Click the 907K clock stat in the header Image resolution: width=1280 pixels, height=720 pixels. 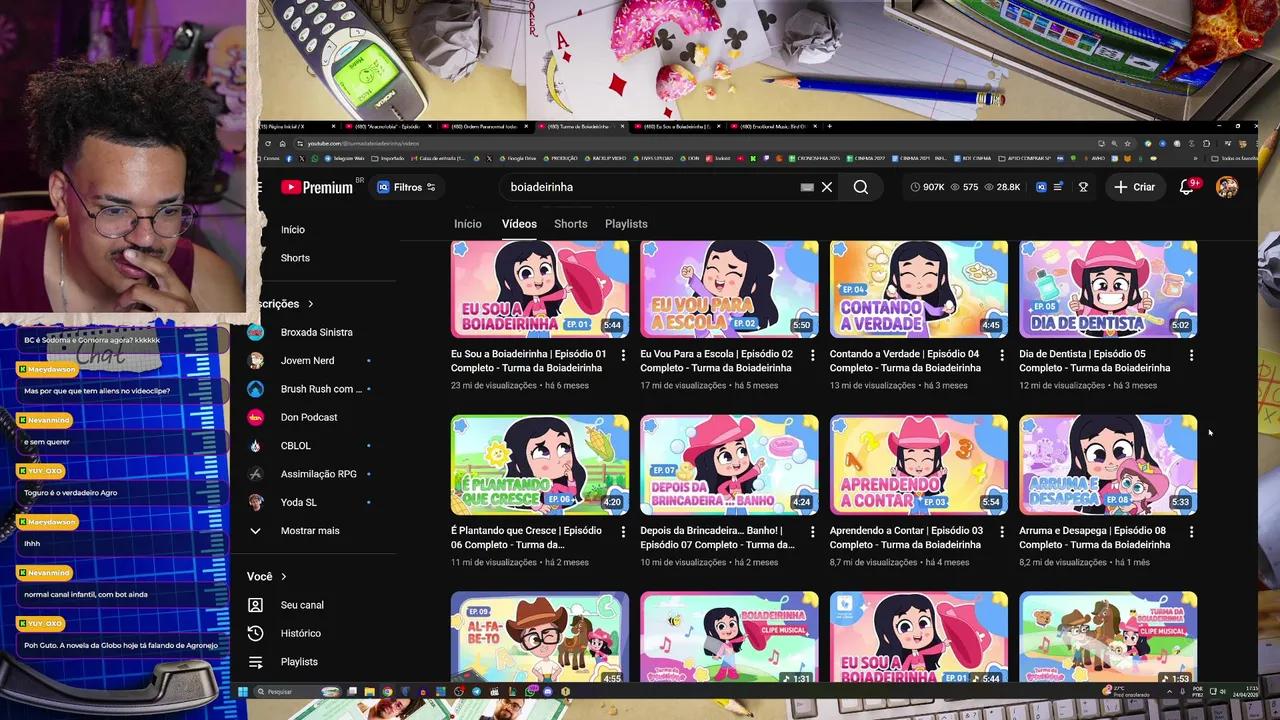(927, 187)
